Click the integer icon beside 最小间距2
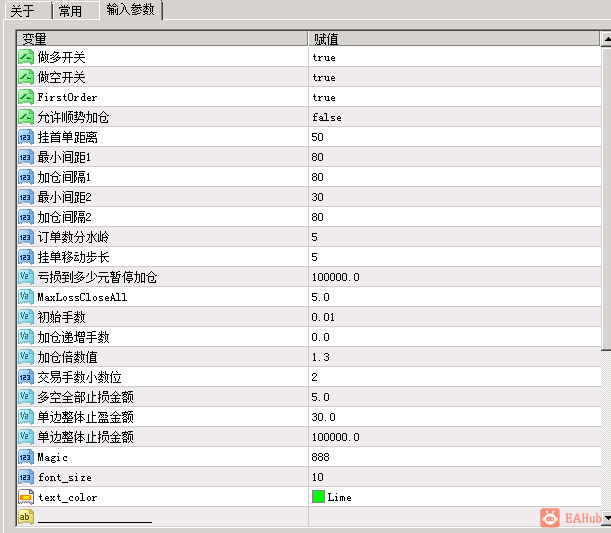 tap(26, 197)
